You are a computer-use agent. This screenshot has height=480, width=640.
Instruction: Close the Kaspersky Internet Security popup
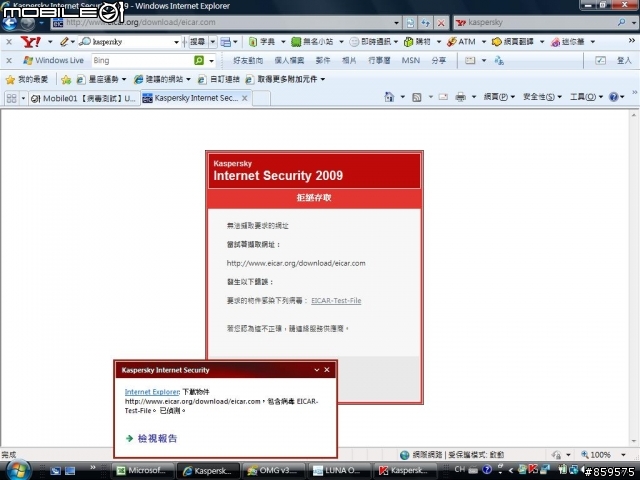click(x=327, y=370)
